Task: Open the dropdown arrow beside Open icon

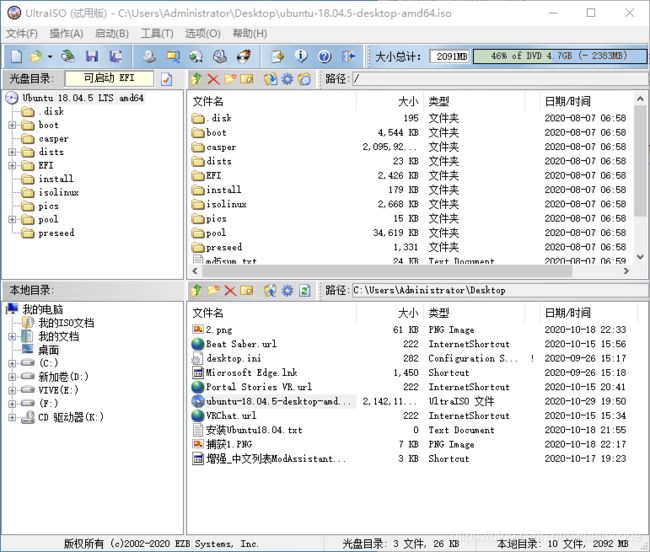Action: point(50,56)
